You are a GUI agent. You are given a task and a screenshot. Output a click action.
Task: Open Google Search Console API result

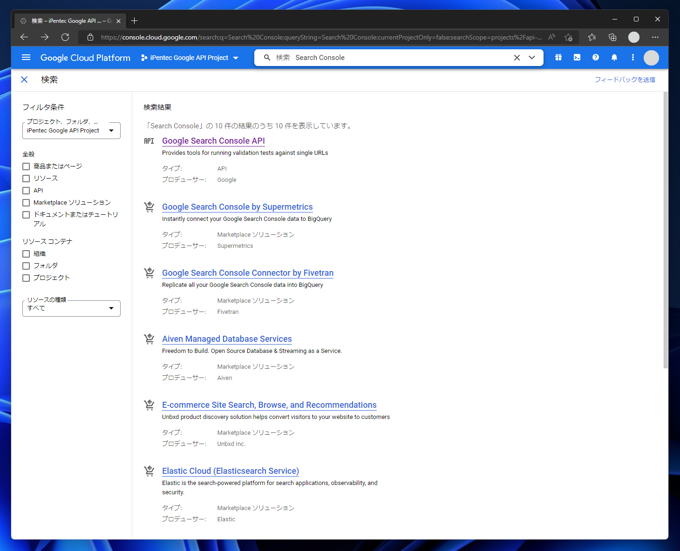(213, 141)
